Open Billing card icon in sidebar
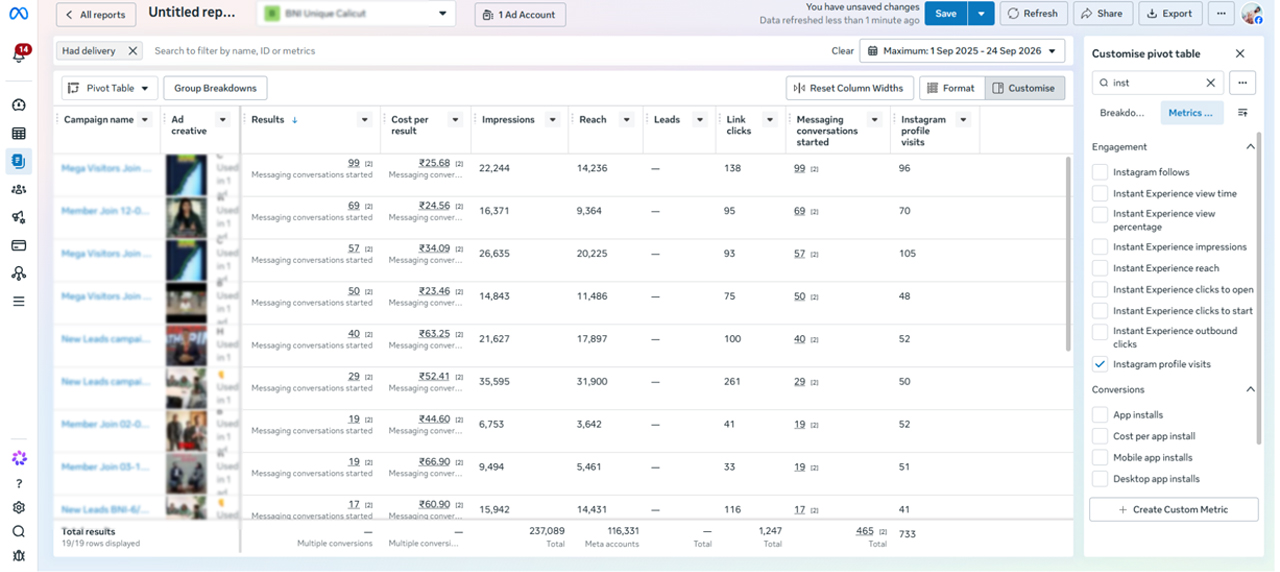The height and width of the screenshot is (572, 1280). [x=18, y=245]
